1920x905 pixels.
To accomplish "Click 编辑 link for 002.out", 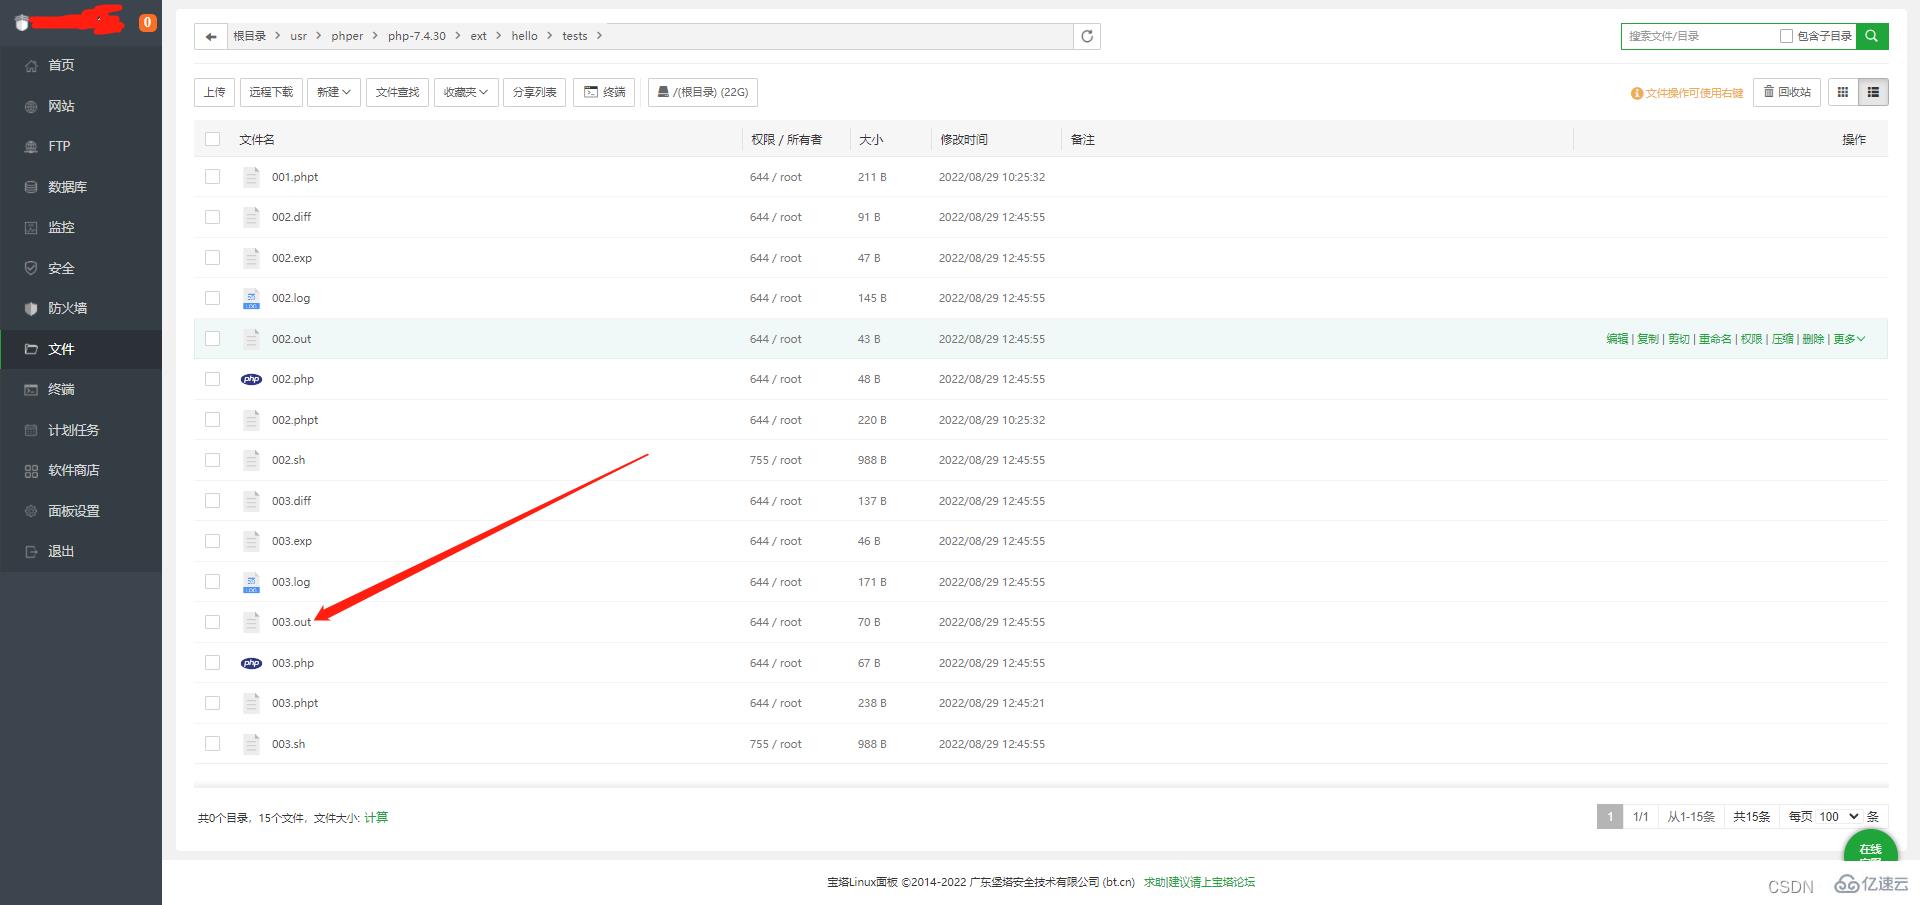I will (1617, 339).
